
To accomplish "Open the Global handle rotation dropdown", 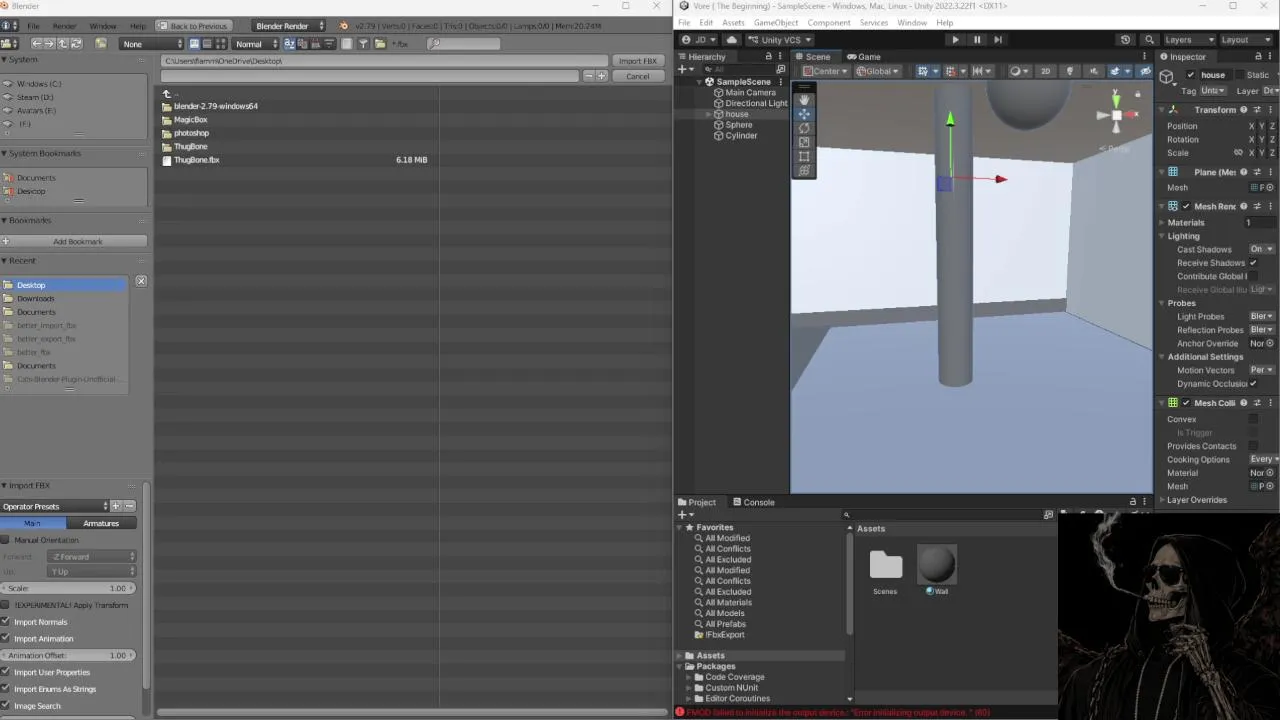I will point(879,71).
